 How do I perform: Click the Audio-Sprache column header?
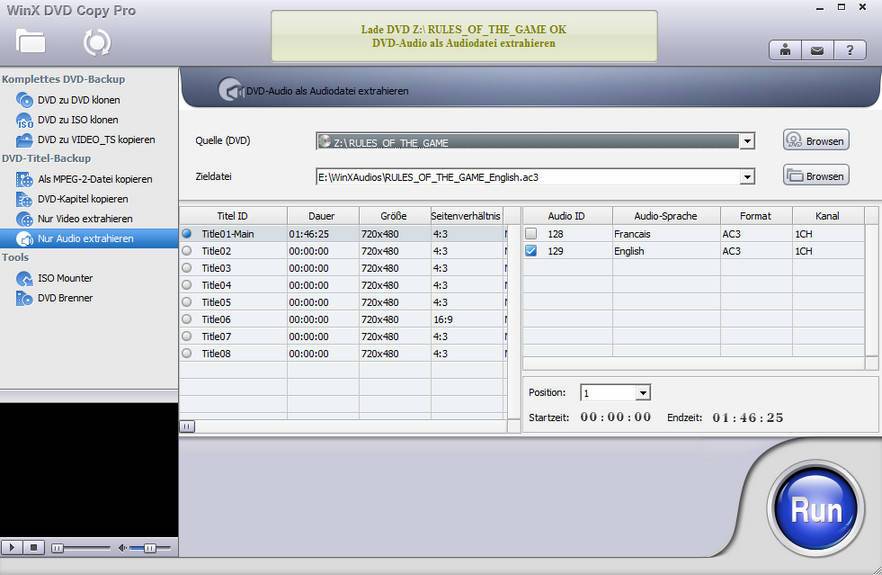[666, 215]
